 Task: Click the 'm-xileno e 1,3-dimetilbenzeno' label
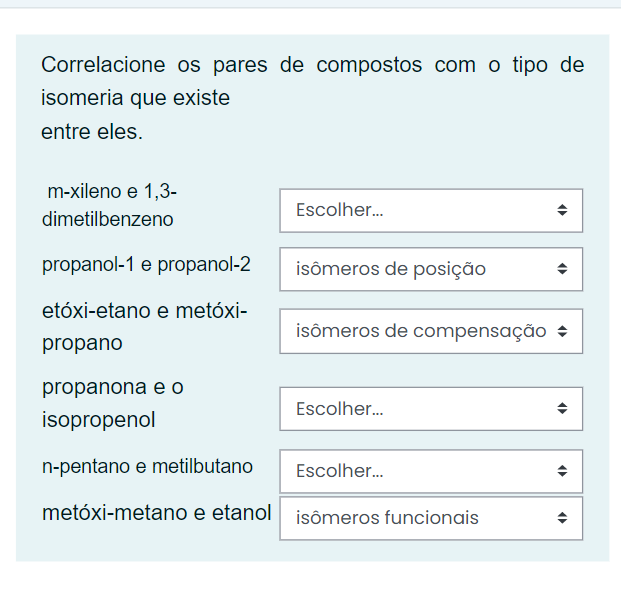(x=110, y=205)
